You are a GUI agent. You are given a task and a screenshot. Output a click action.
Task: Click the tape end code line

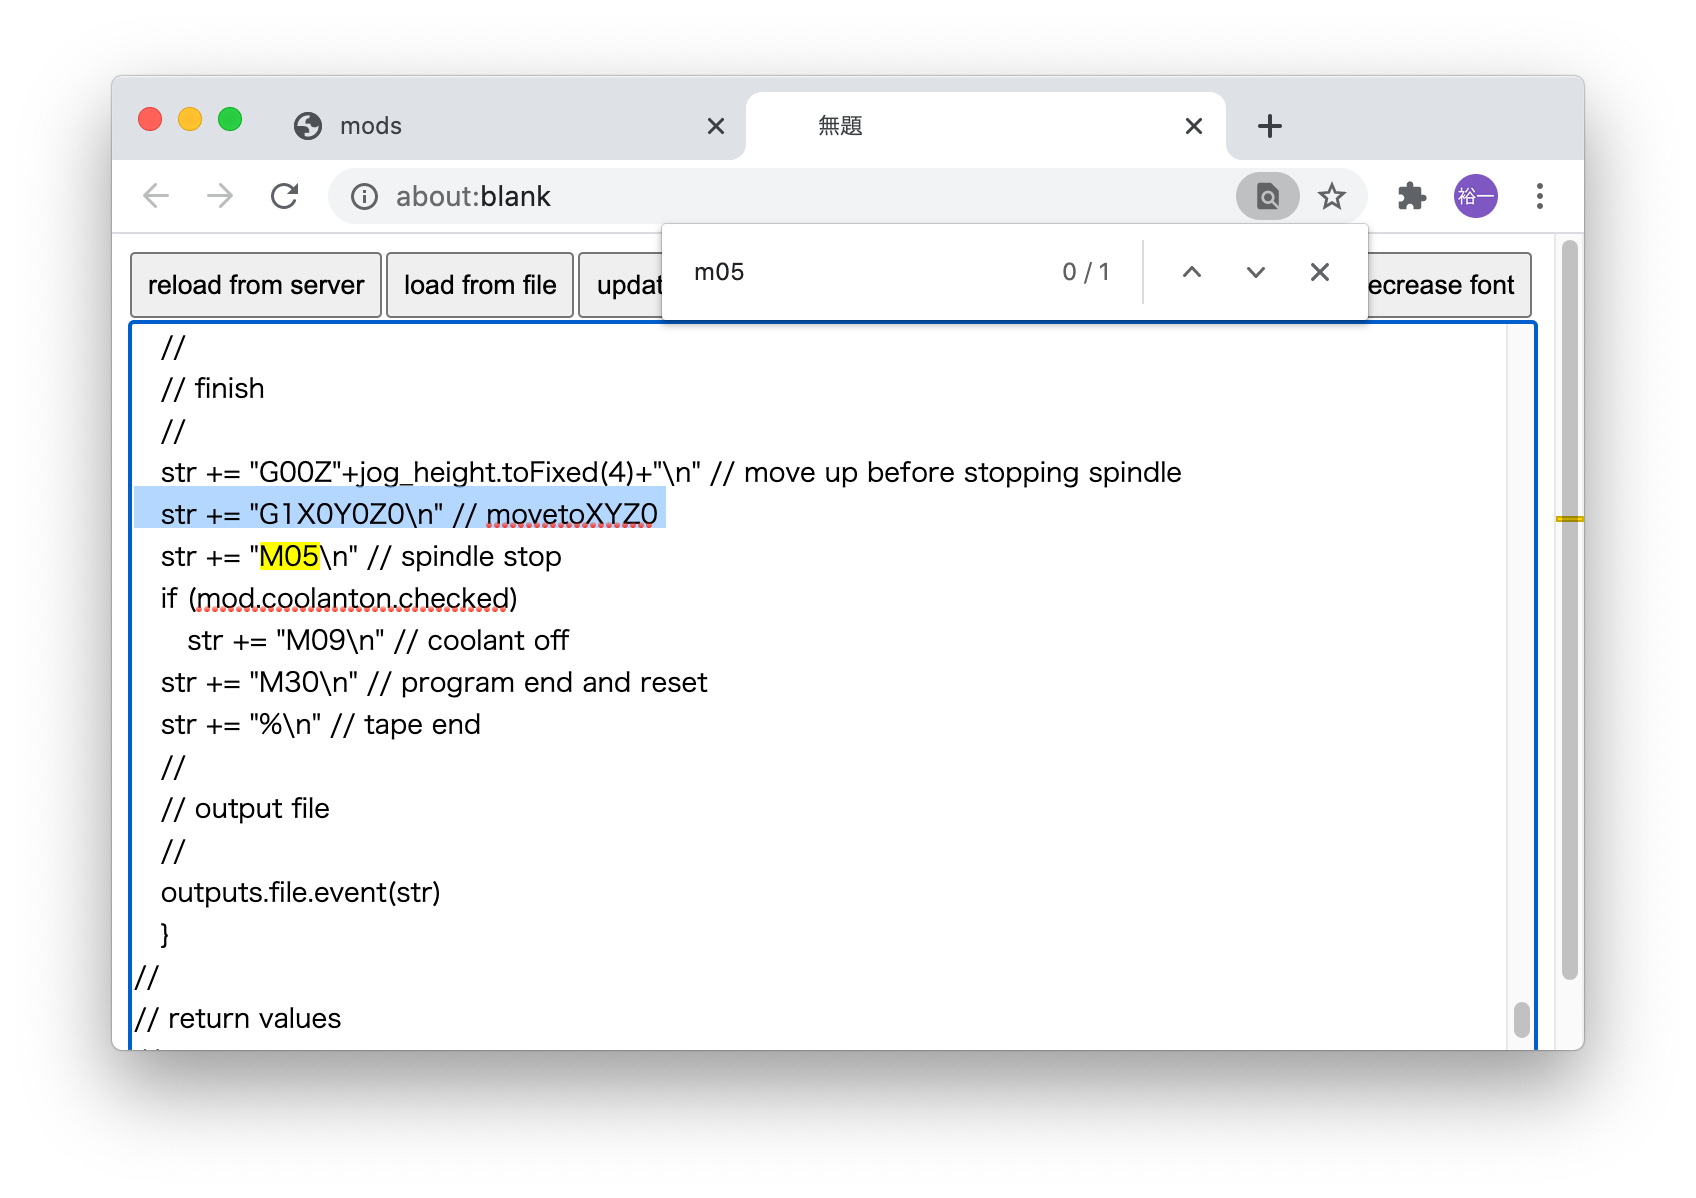coord(320,724)
